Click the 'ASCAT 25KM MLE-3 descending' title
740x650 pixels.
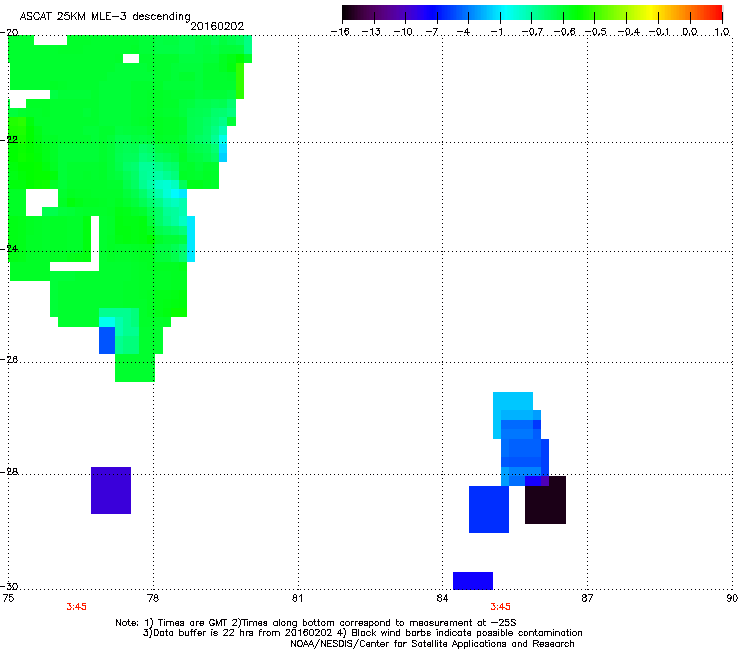105,17
